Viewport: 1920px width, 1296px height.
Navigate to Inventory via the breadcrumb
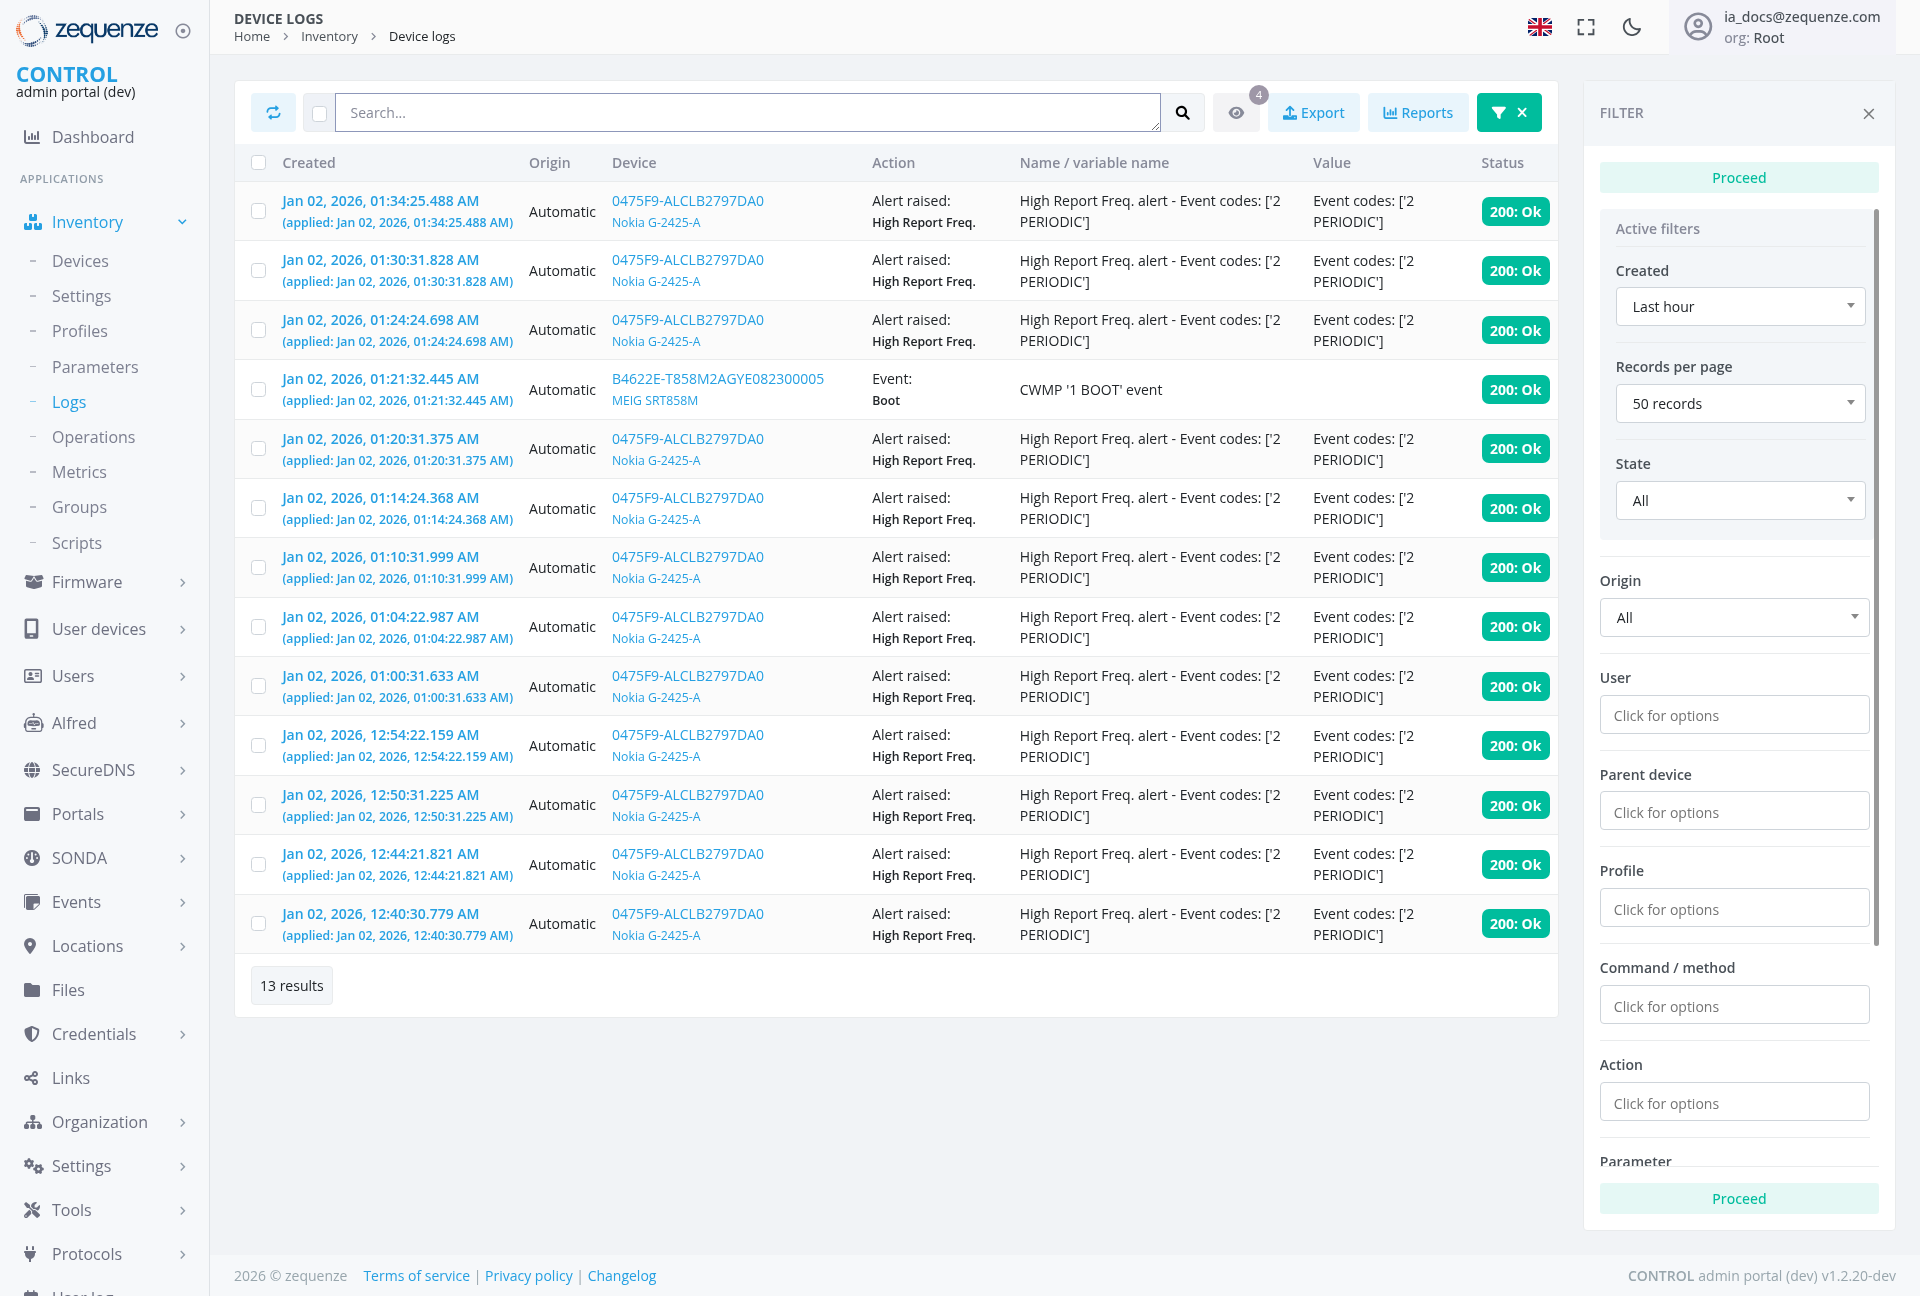[x=330, y=36]
